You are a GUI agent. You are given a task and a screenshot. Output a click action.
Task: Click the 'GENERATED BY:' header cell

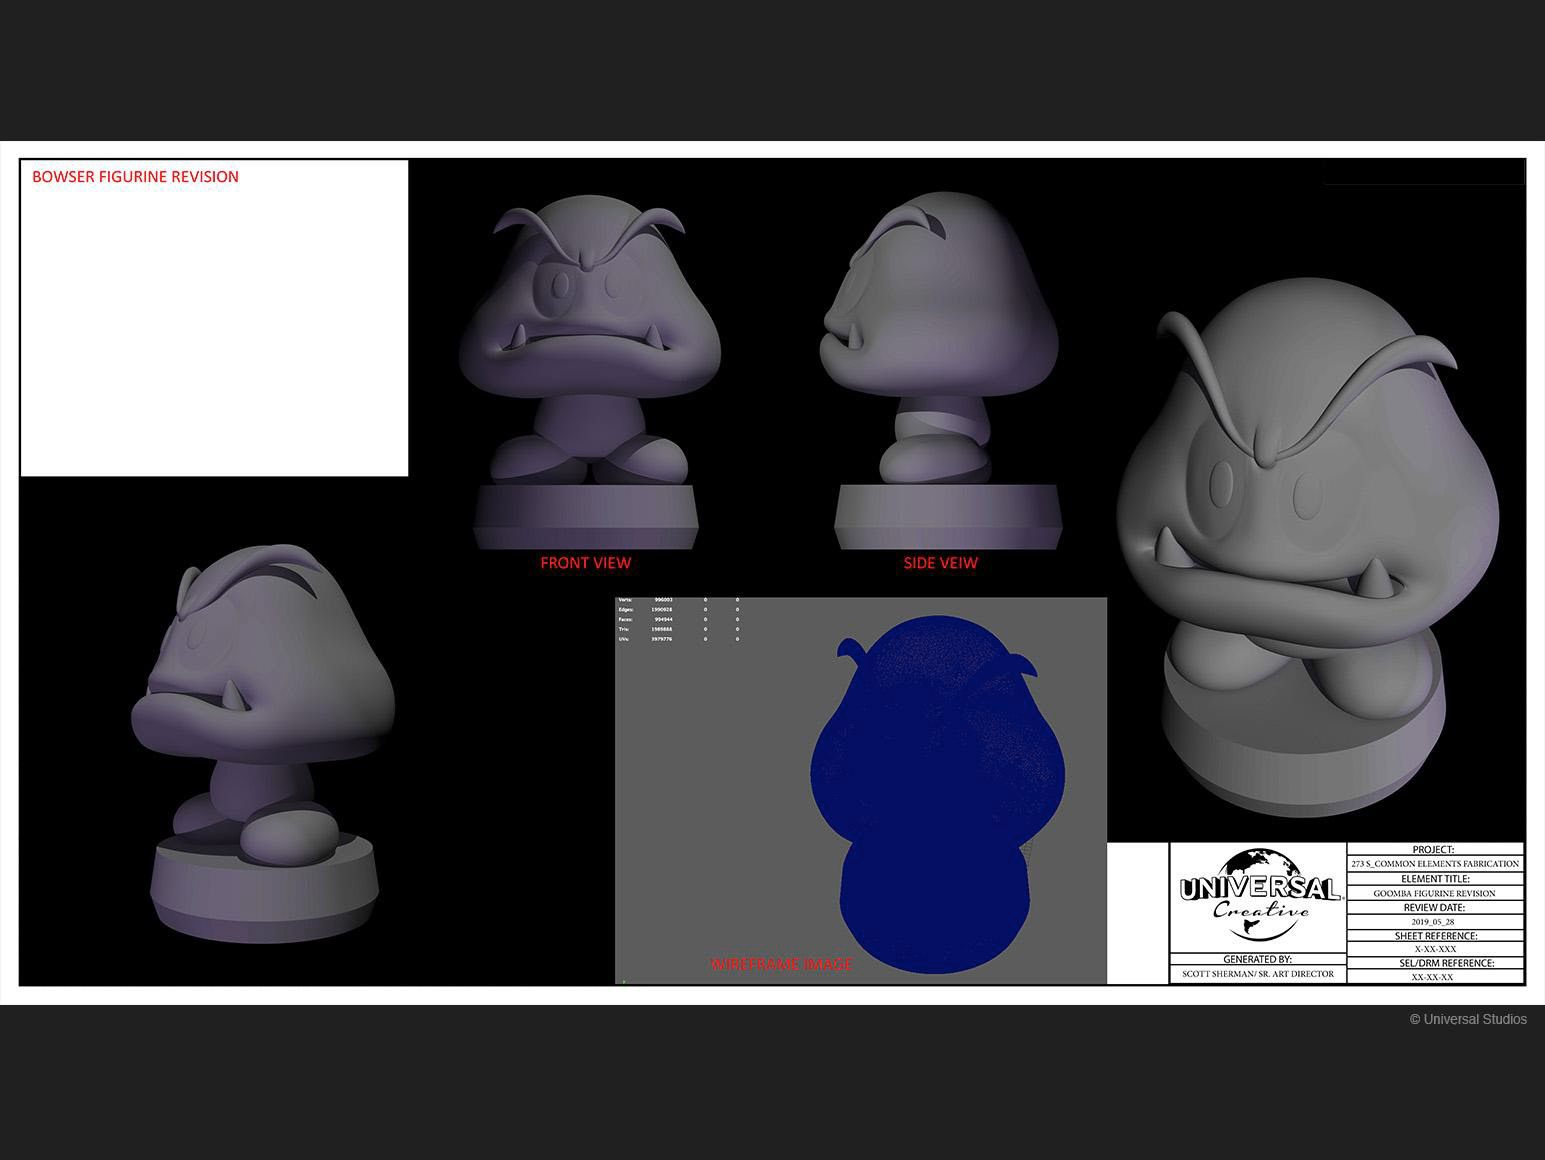click(x=1258, y=959)
